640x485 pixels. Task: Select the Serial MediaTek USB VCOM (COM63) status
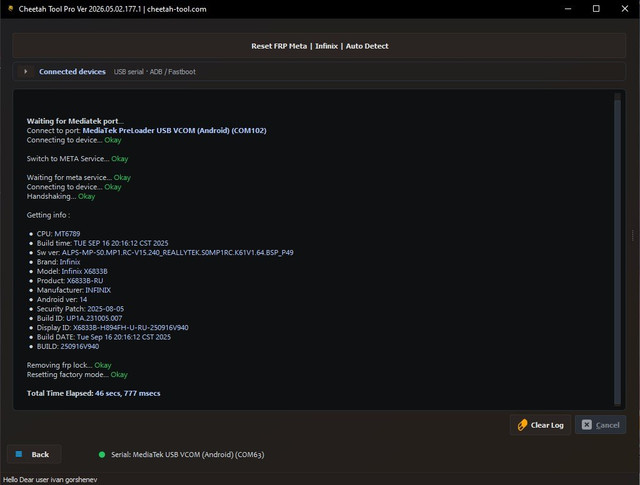(x=187, y=454)
